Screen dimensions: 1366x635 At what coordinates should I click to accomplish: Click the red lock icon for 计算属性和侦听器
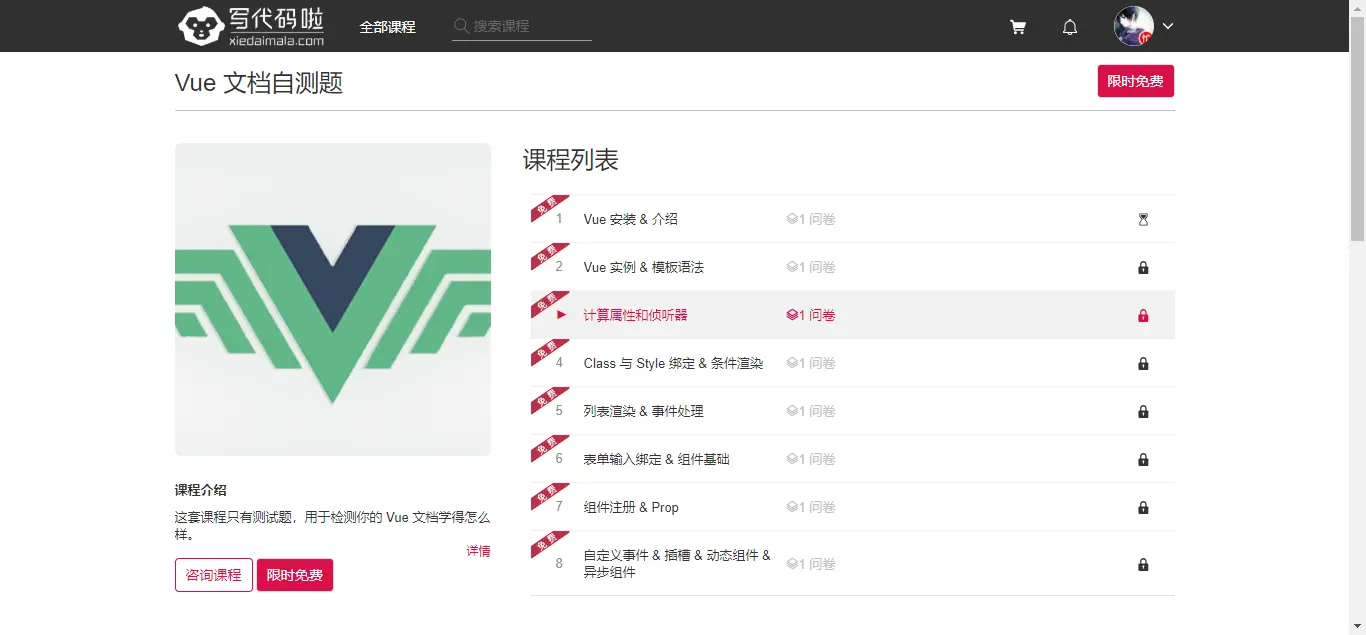point(1143,315)
